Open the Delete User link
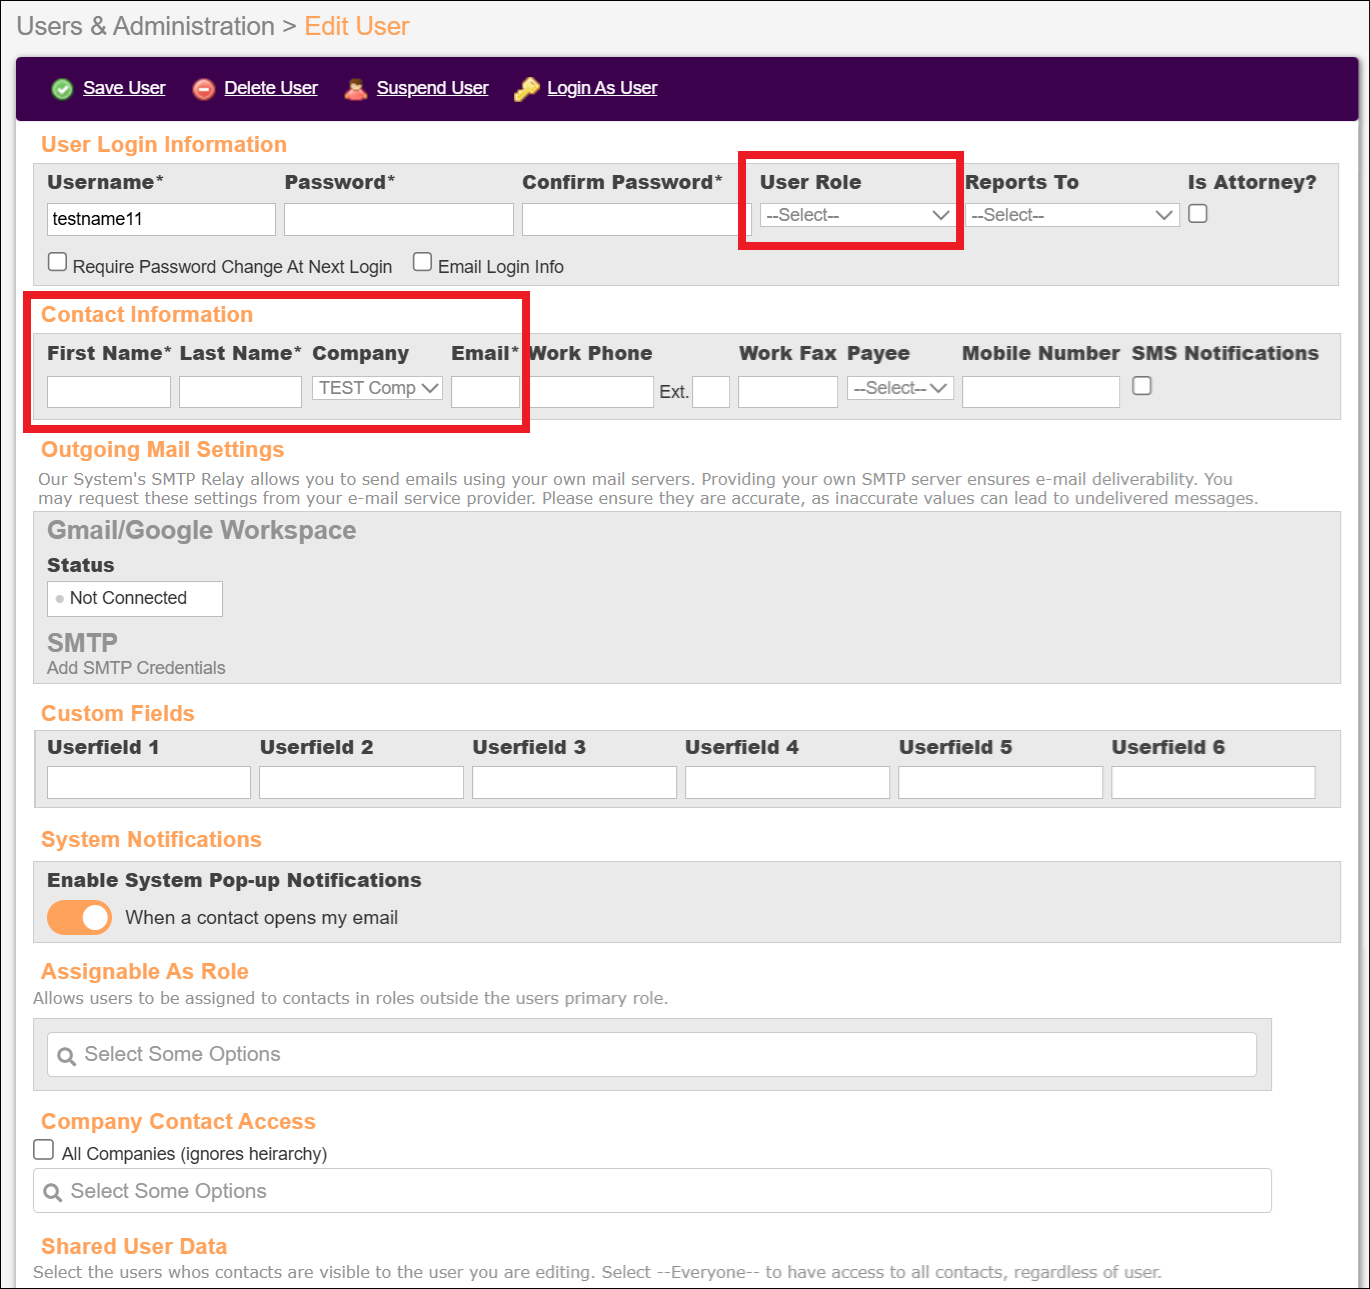This screenshot has height=1289, width=1370. 271,88
